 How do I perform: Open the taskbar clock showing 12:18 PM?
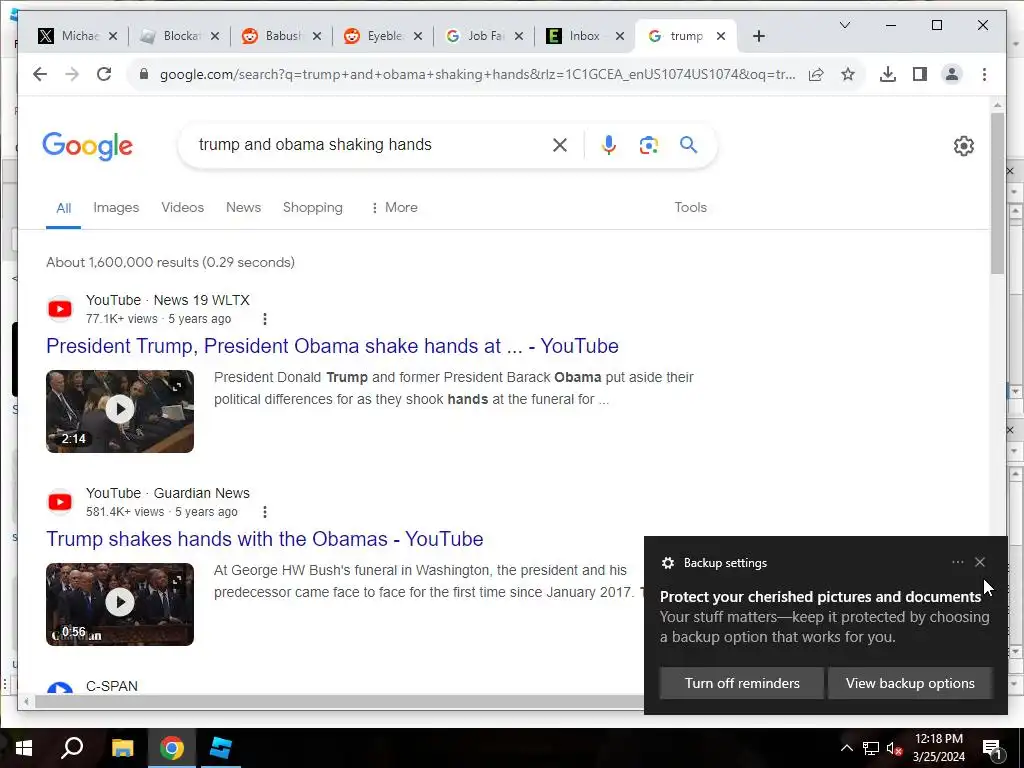[938, 748]
